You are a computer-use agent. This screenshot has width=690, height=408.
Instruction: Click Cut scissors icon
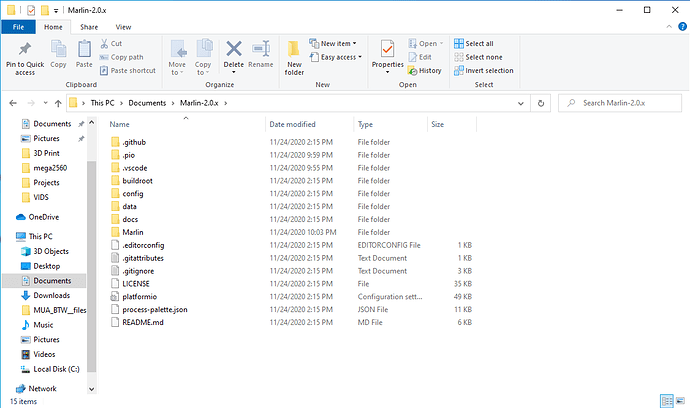[x=104, y=44]
